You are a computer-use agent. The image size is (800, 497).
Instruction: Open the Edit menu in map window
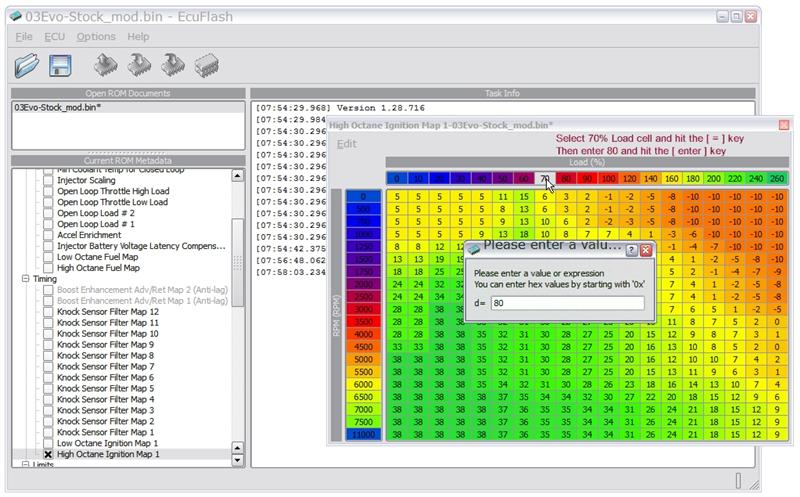point(346,143)
